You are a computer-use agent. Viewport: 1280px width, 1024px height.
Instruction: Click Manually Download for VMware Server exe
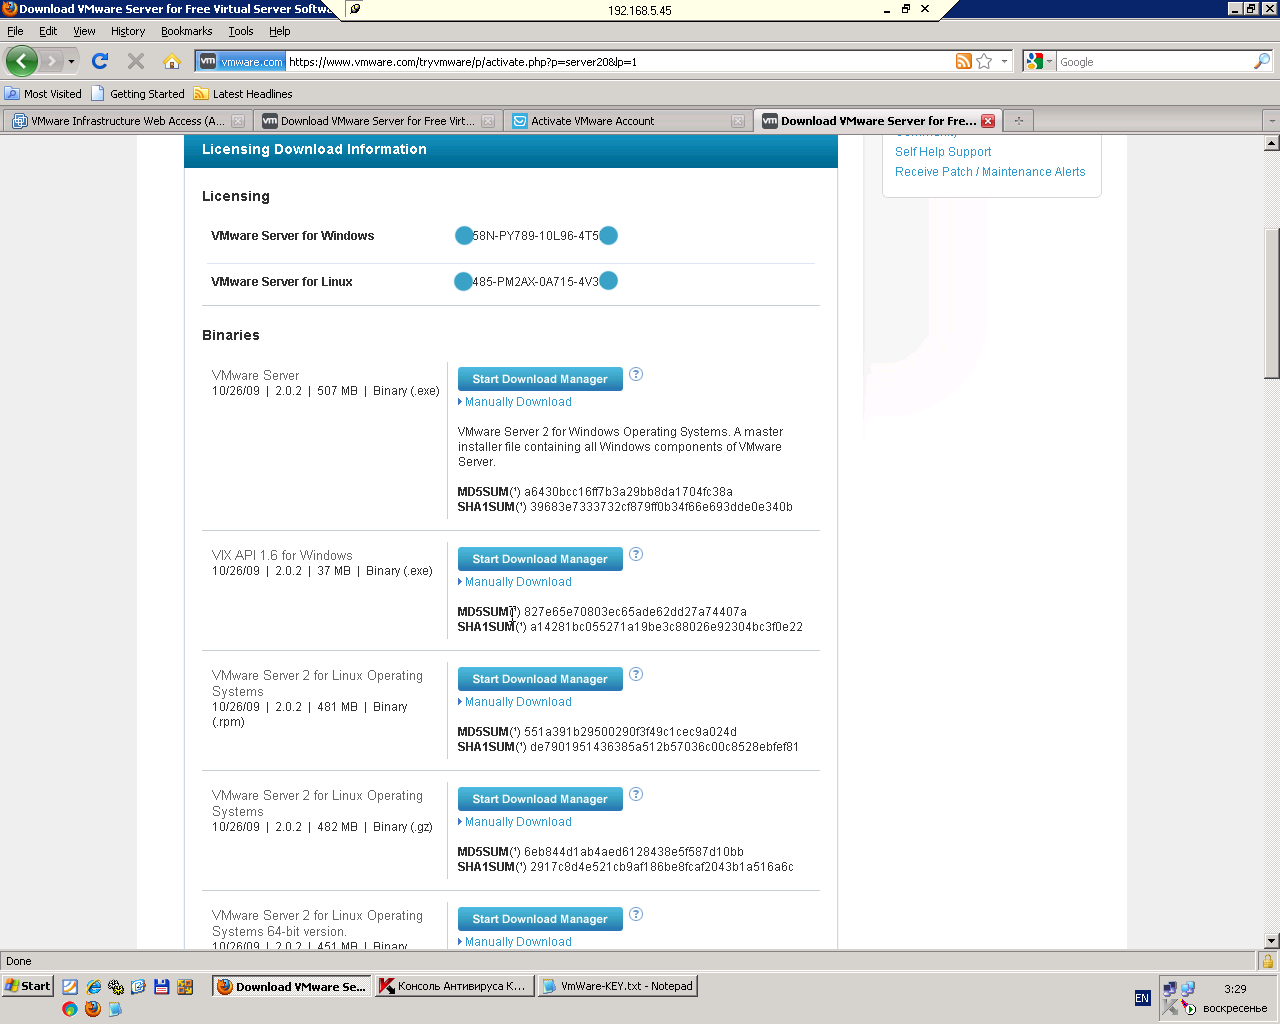point(518,402)
